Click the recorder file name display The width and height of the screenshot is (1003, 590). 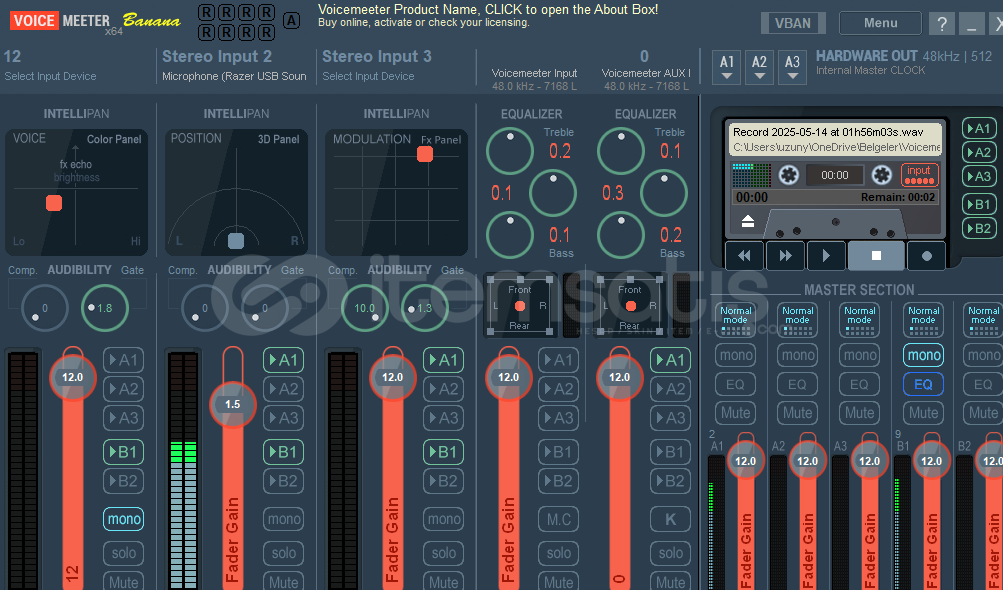coord(835,139)
